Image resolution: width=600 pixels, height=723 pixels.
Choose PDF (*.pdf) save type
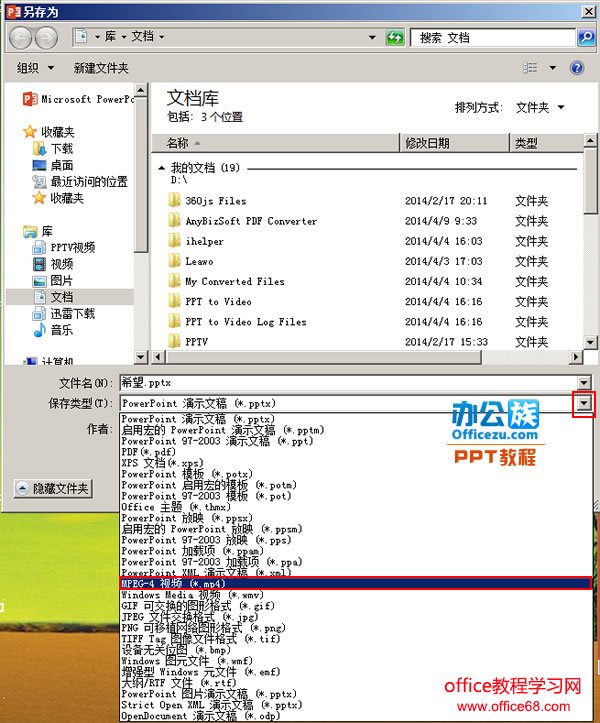(356, 452)
